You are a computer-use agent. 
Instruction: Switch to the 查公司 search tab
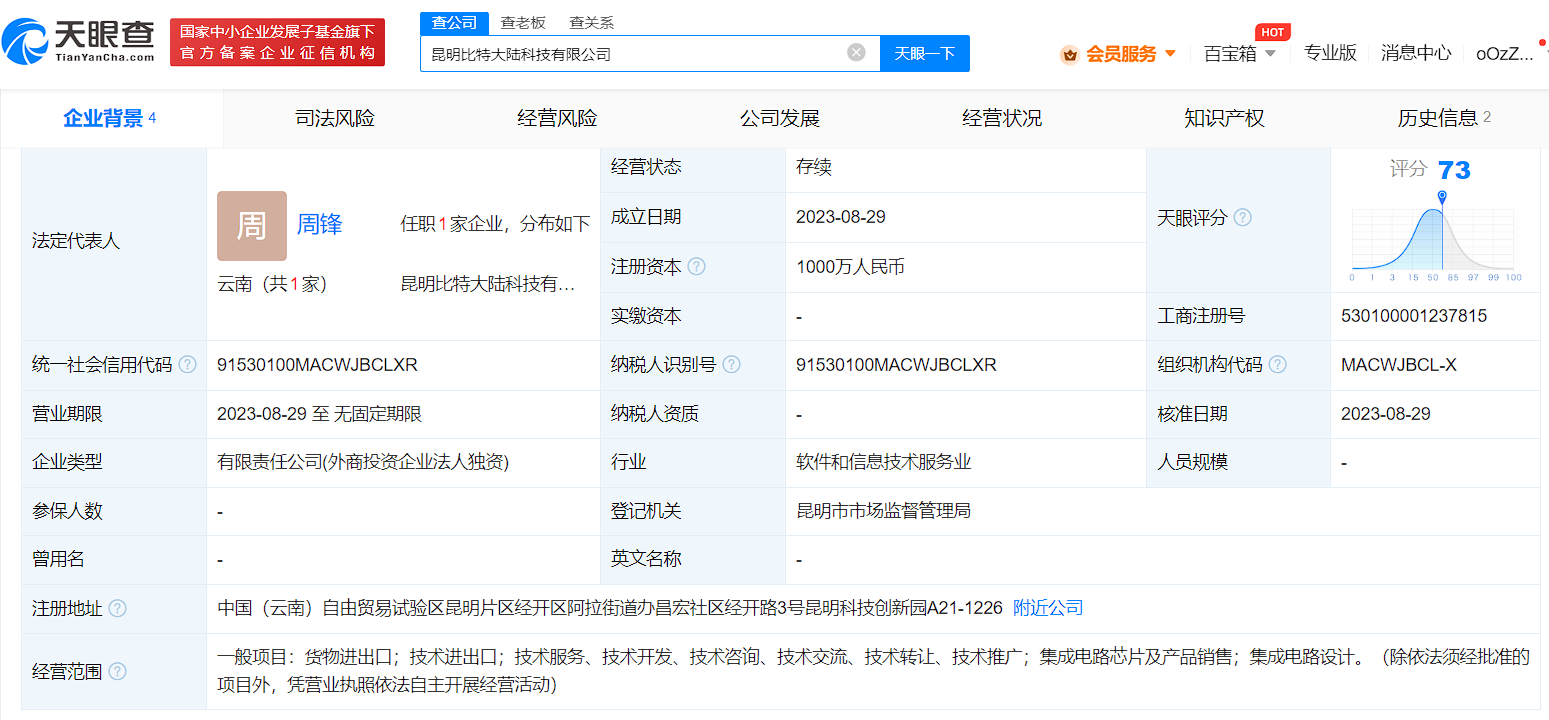pos(454,22)
